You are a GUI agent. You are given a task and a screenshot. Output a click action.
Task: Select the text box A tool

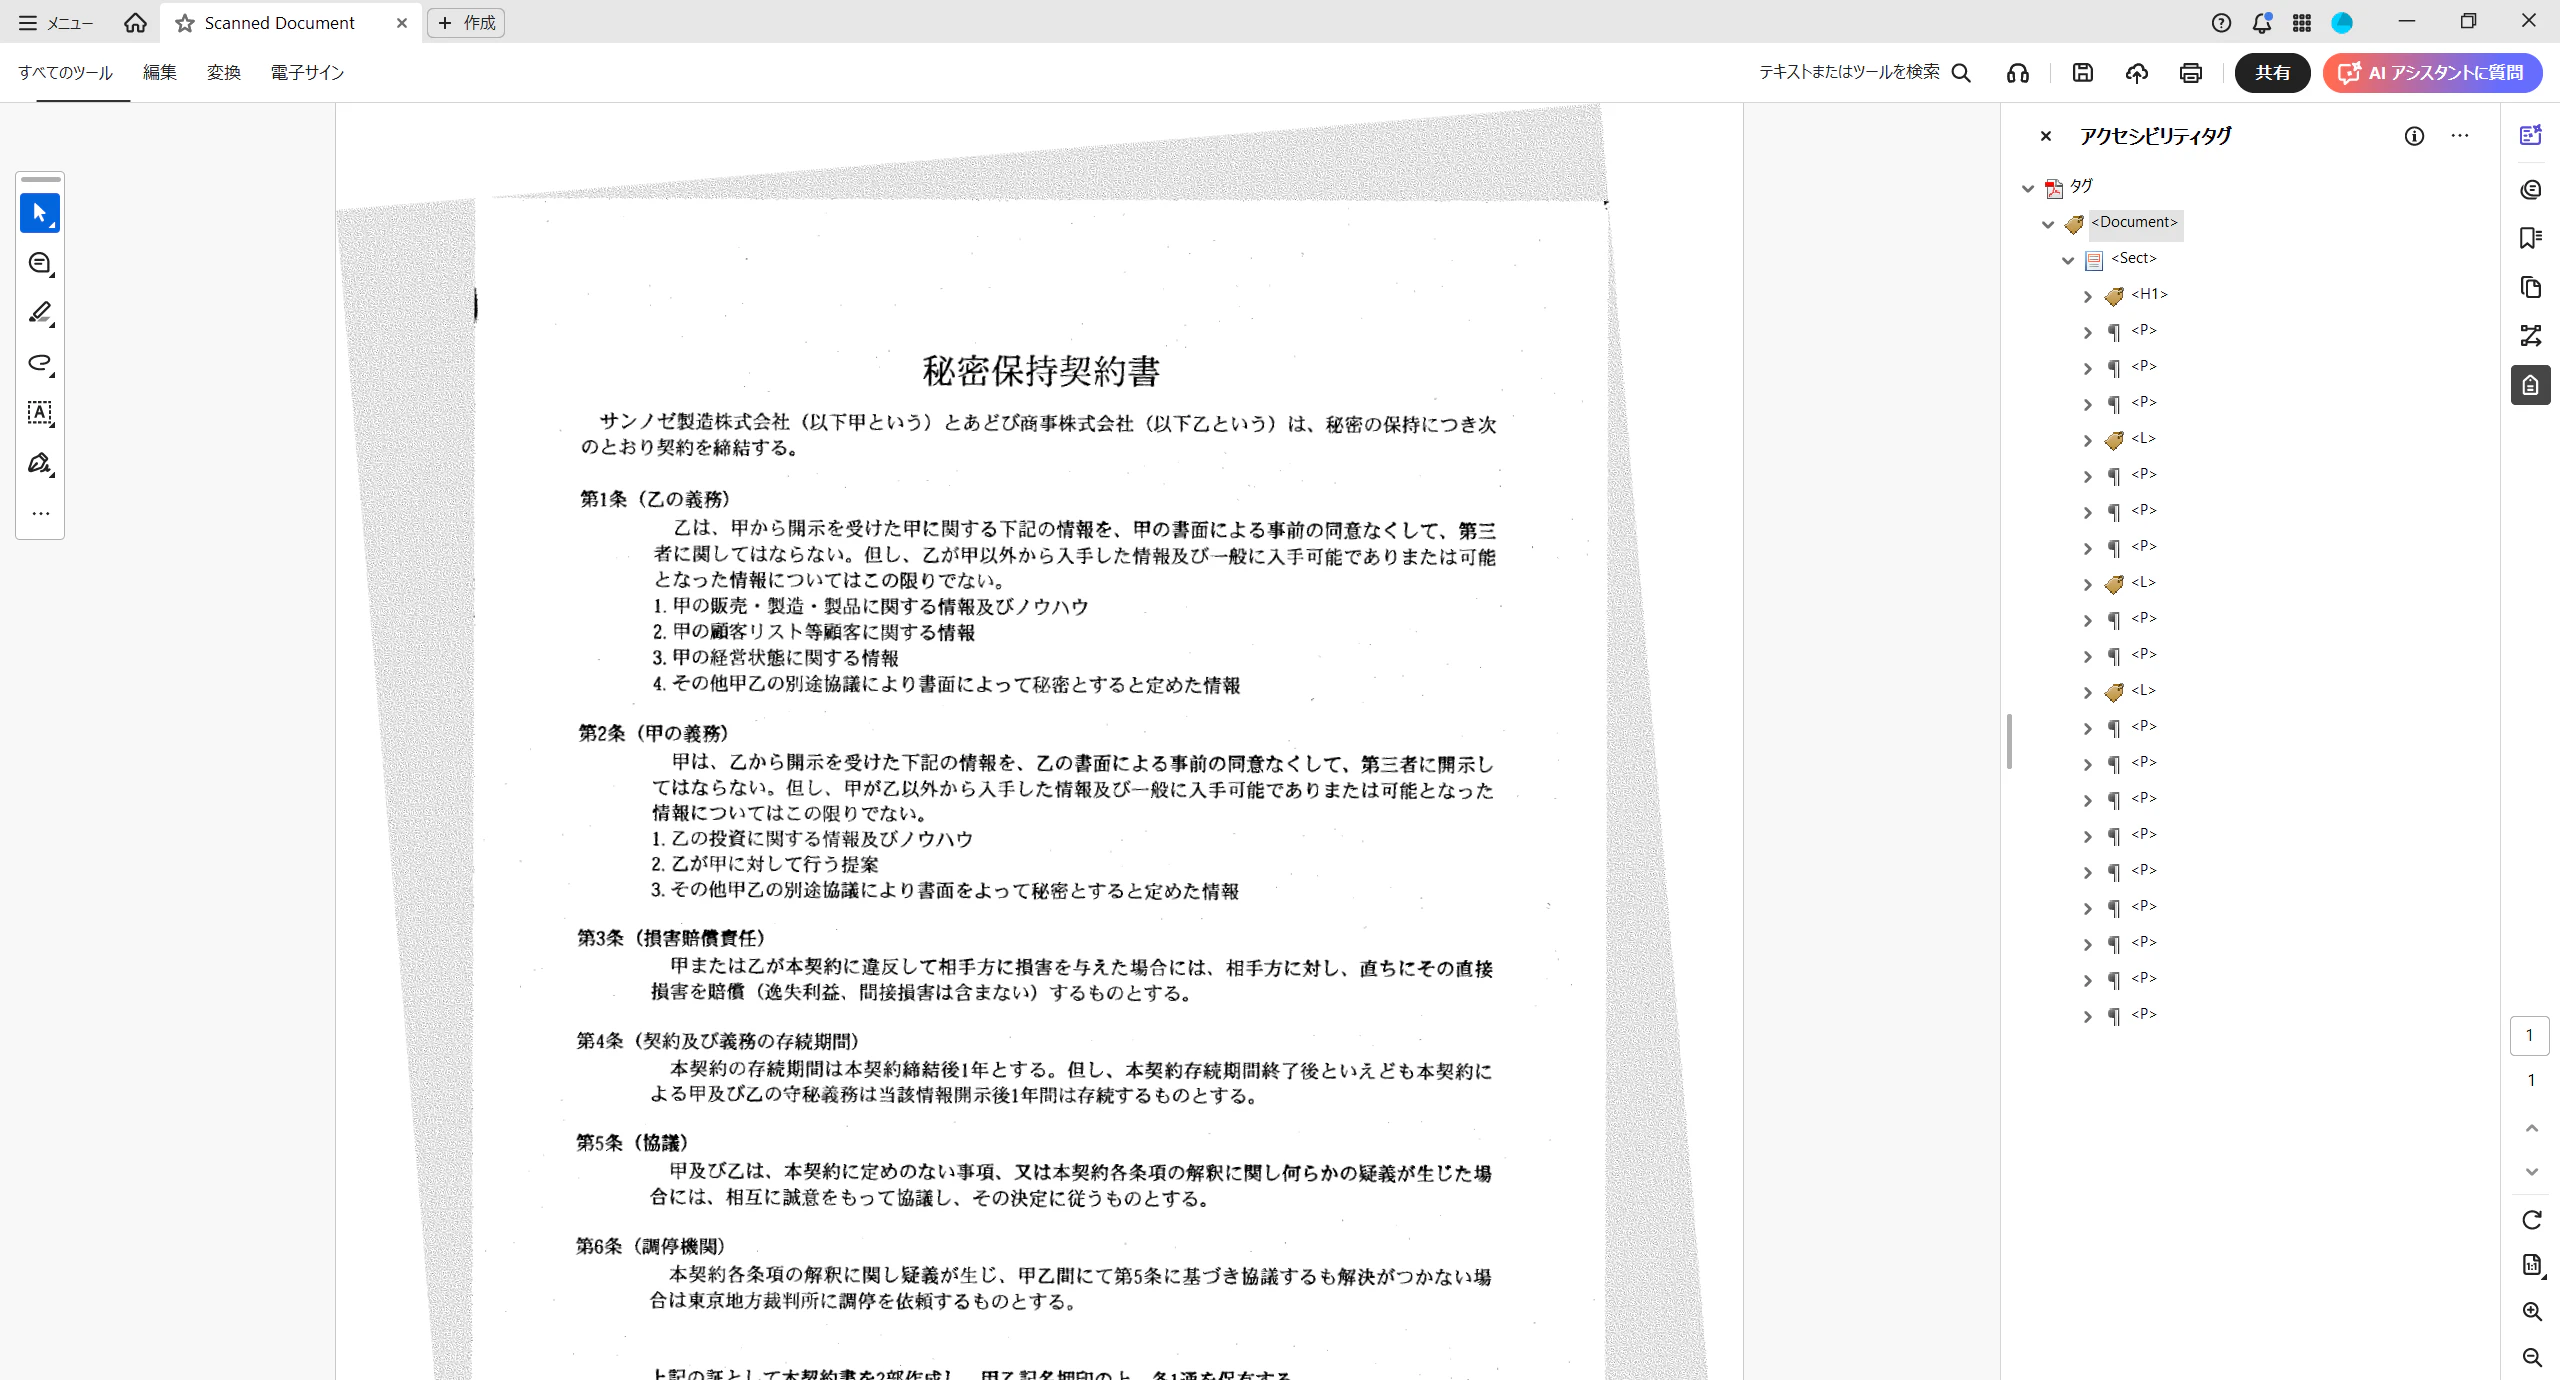40,413
